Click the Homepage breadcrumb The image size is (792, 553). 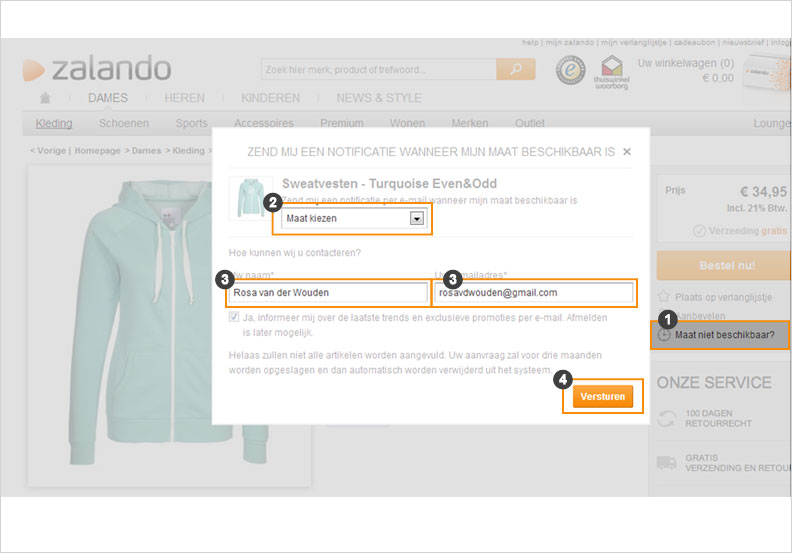[x=97, y=150]
